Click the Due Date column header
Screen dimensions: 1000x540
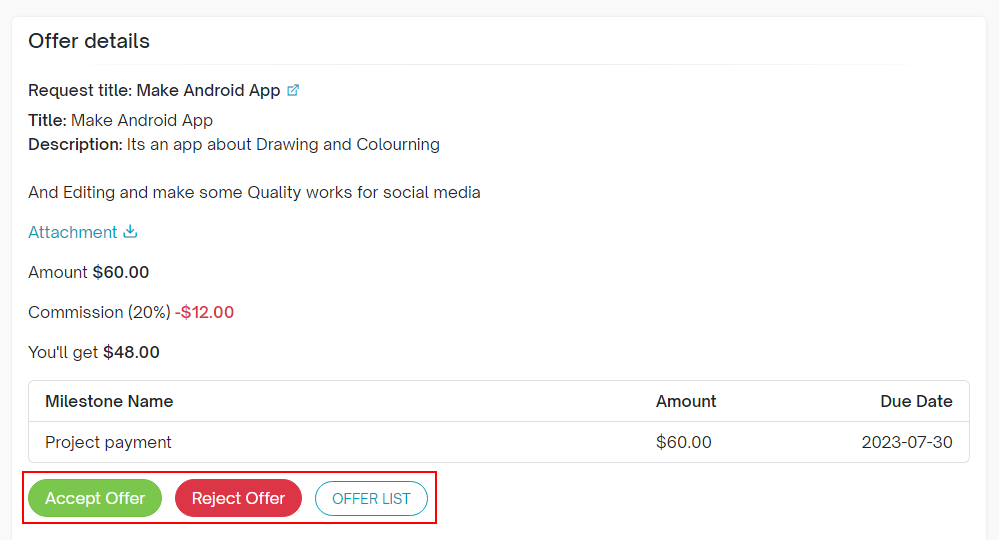[916, 401]
